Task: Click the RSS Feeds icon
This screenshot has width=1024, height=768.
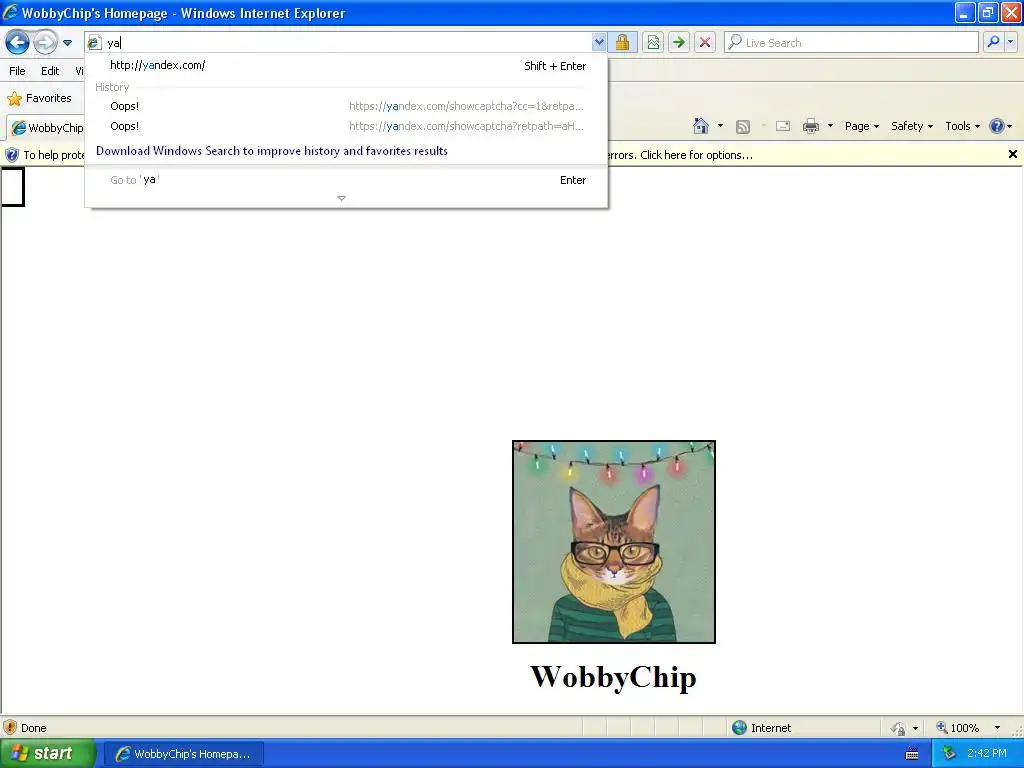Action: tap(743, 127)
